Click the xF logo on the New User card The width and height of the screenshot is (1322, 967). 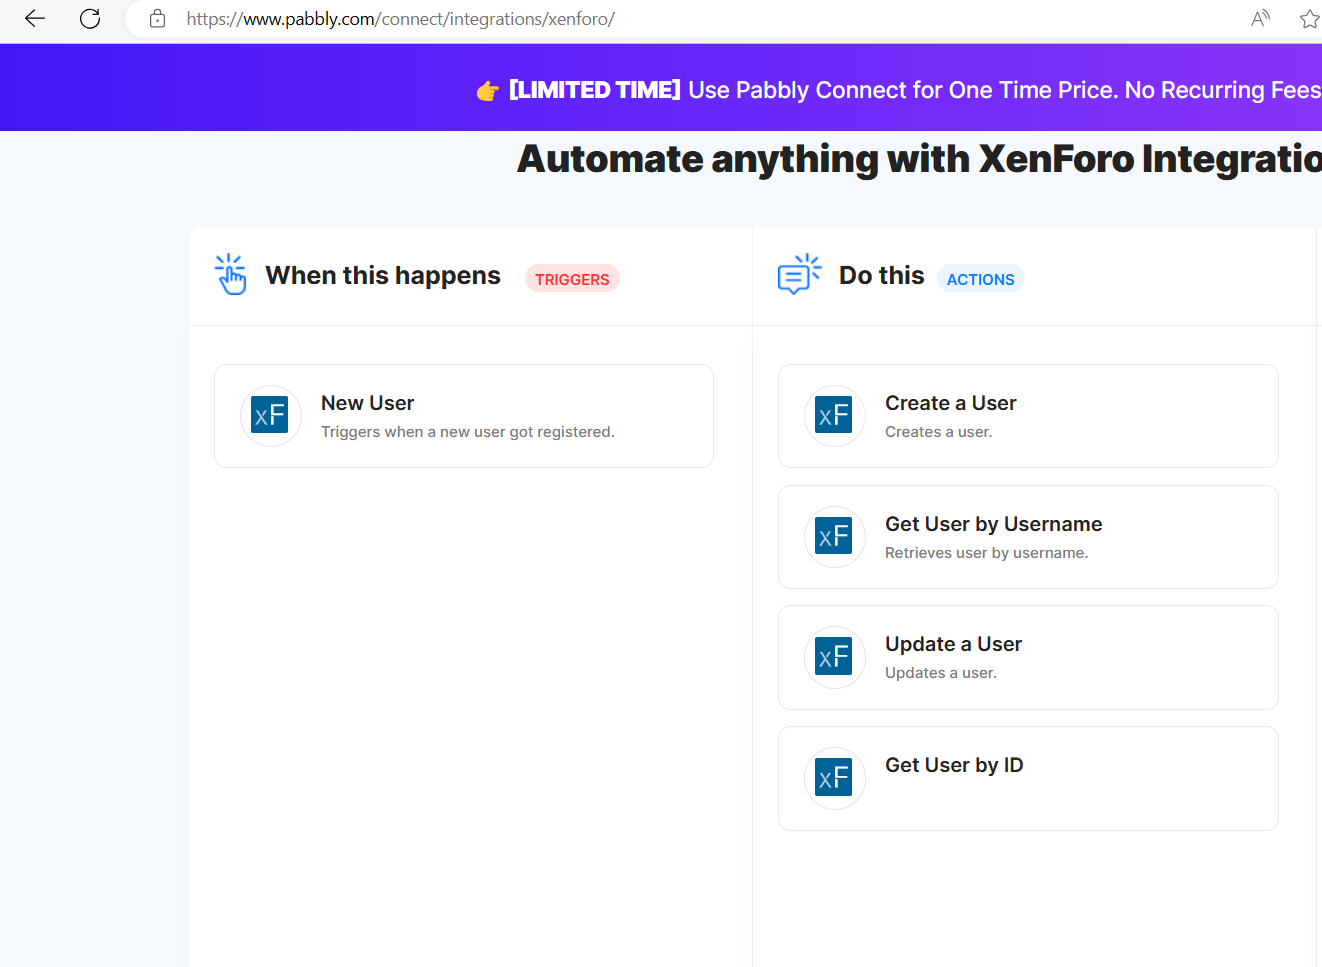click(x=270, y=415)
